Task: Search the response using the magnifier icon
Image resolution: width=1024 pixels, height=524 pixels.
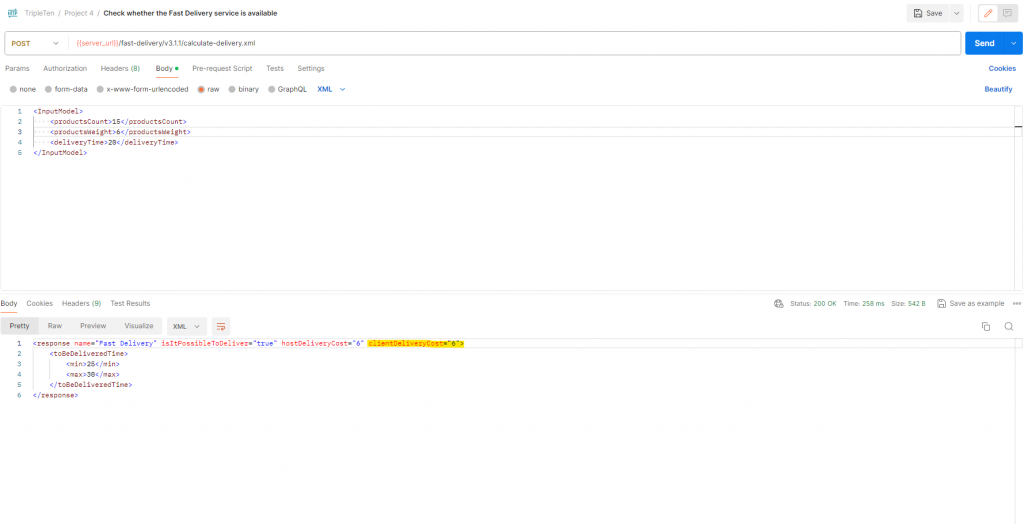Action: click(x=1009, y=326)
